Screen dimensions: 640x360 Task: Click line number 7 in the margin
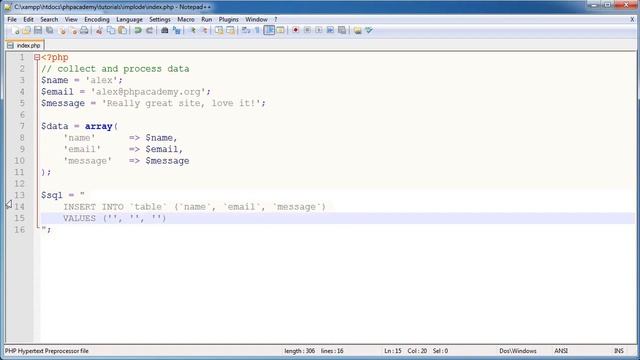pyautogui.click(x=22, y=126)
